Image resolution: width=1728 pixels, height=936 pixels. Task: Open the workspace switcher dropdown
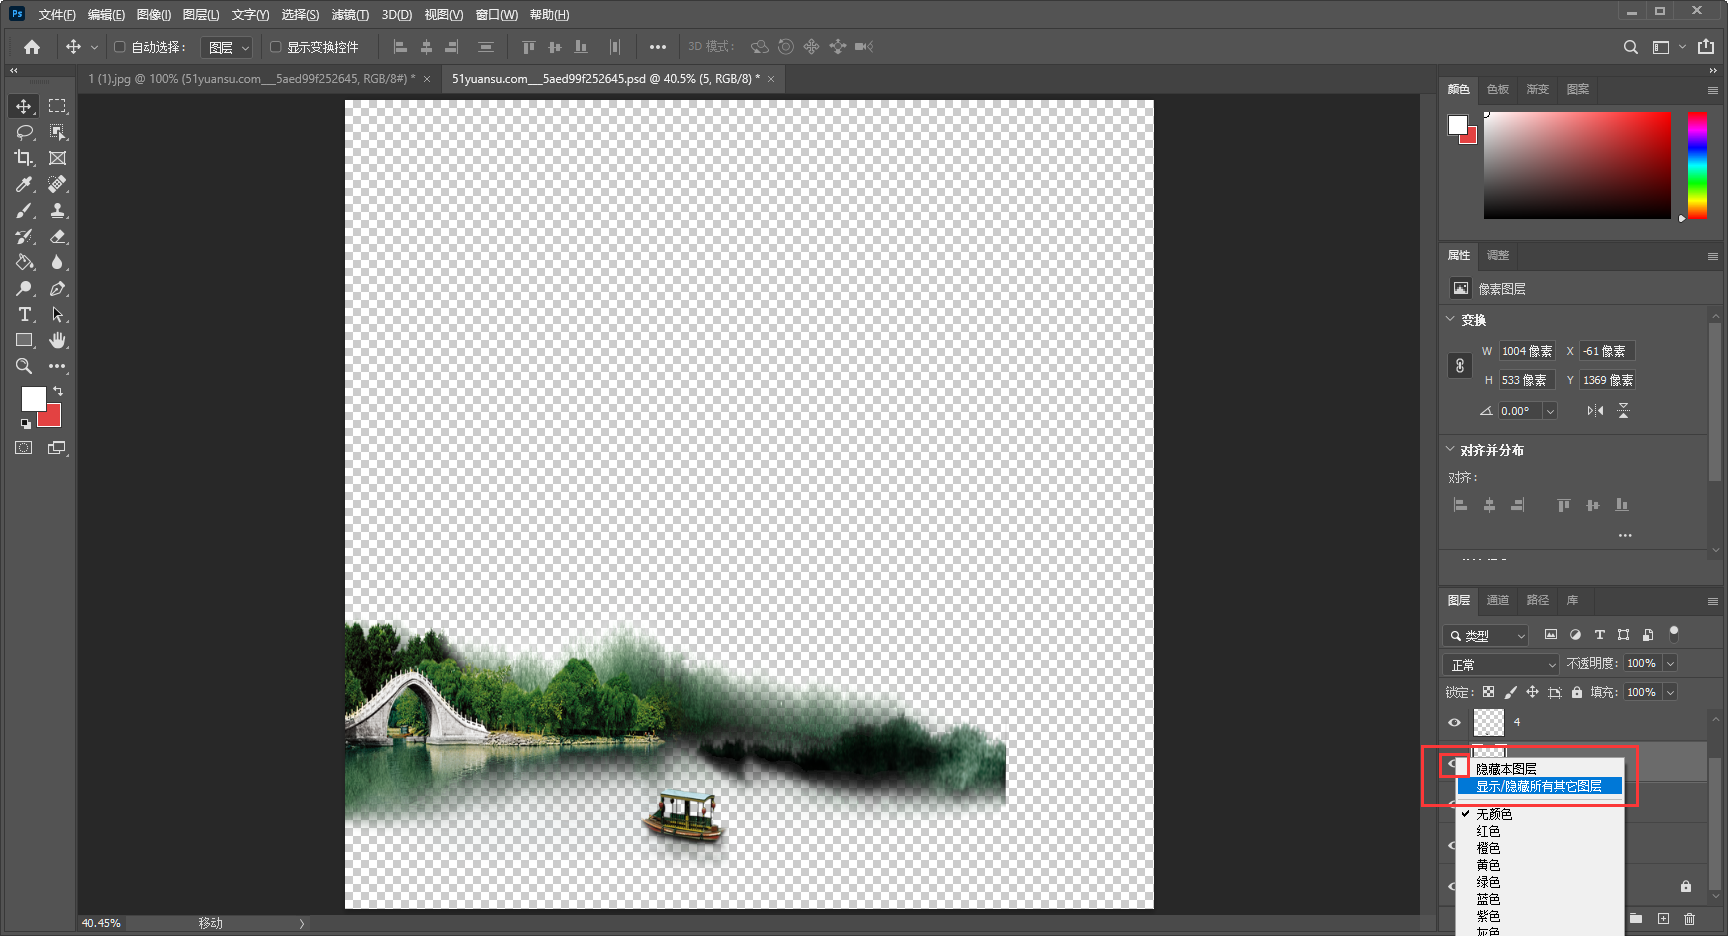(x=1668, y=47)
